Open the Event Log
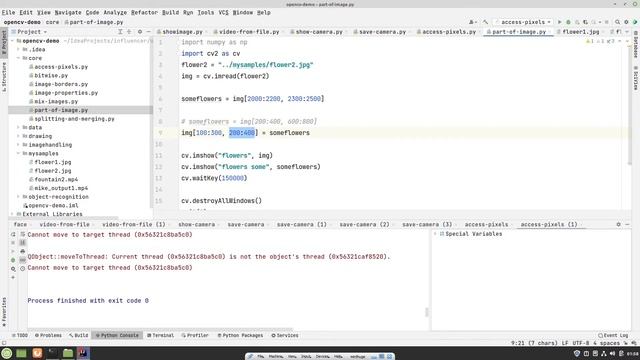Viewport: 640px width, 360px height. (613, 335)
